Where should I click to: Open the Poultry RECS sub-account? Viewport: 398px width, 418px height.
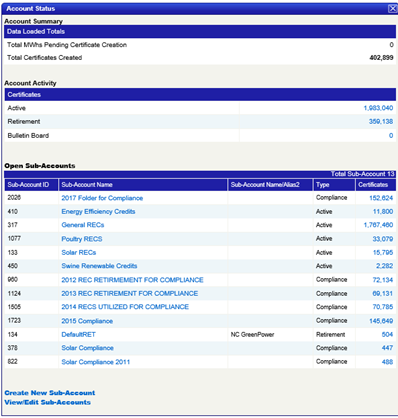pos(82,239)
